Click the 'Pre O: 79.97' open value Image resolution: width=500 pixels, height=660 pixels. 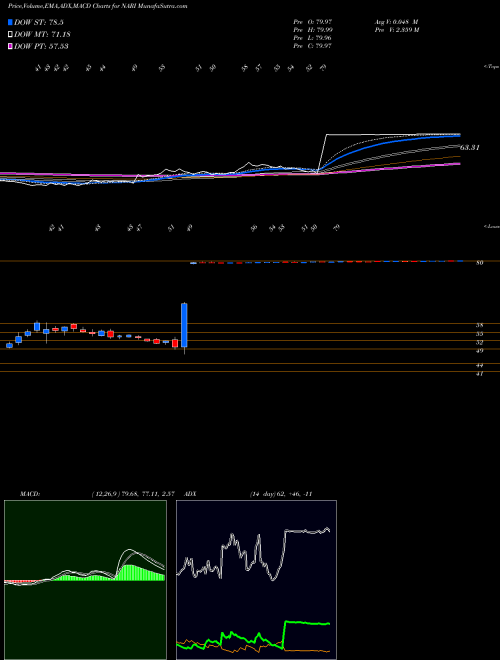tap(312, 21)
